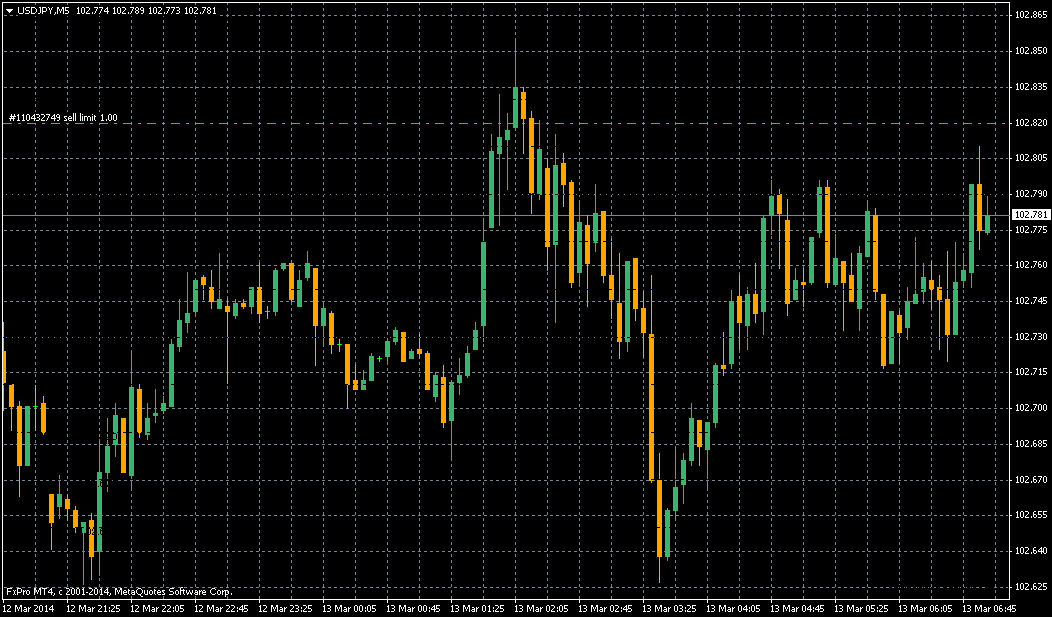Click the 102.820 price scale value
Screen dimensions: 1052x617
pyautogui.click(x=1030, y=122)
